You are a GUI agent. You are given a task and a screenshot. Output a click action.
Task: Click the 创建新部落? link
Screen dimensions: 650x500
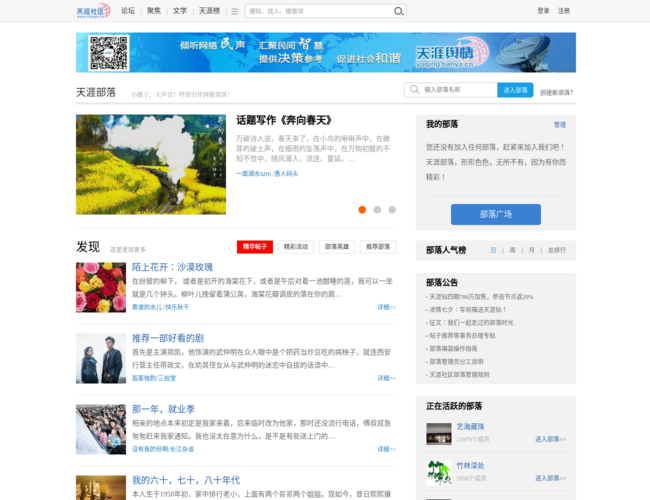click(556, 93)
